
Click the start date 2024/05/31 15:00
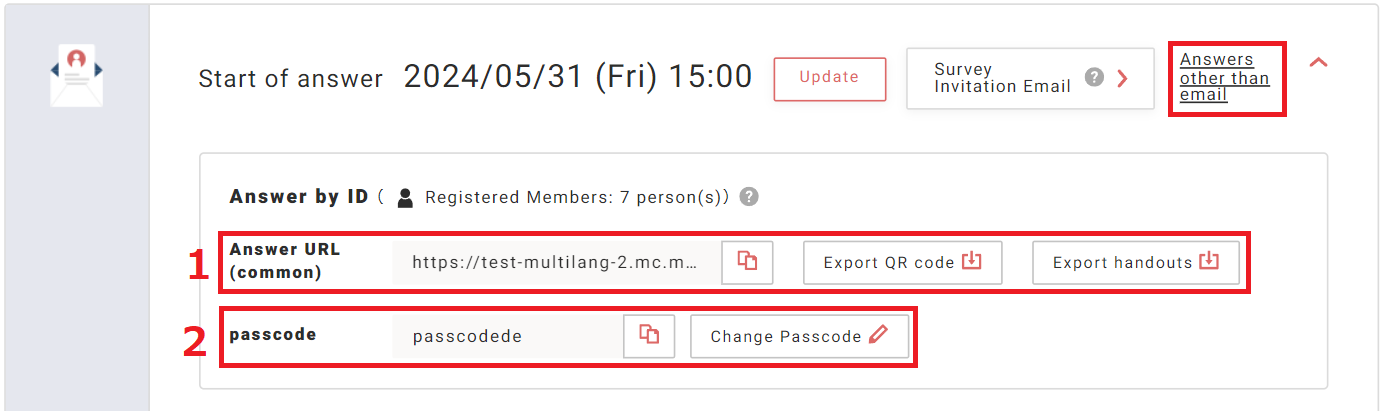coord(577,77)
